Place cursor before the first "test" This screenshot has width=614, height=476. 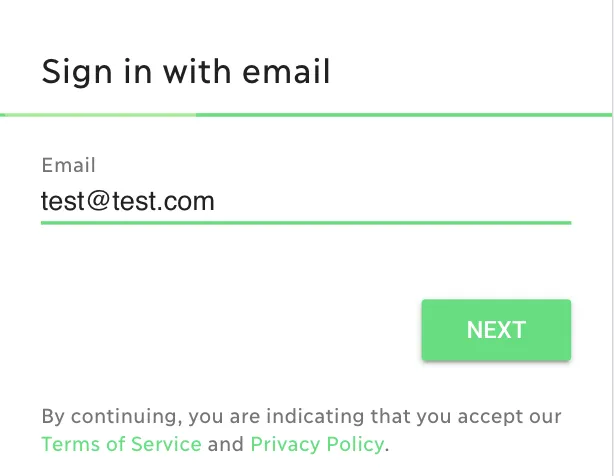click(42, 202)
